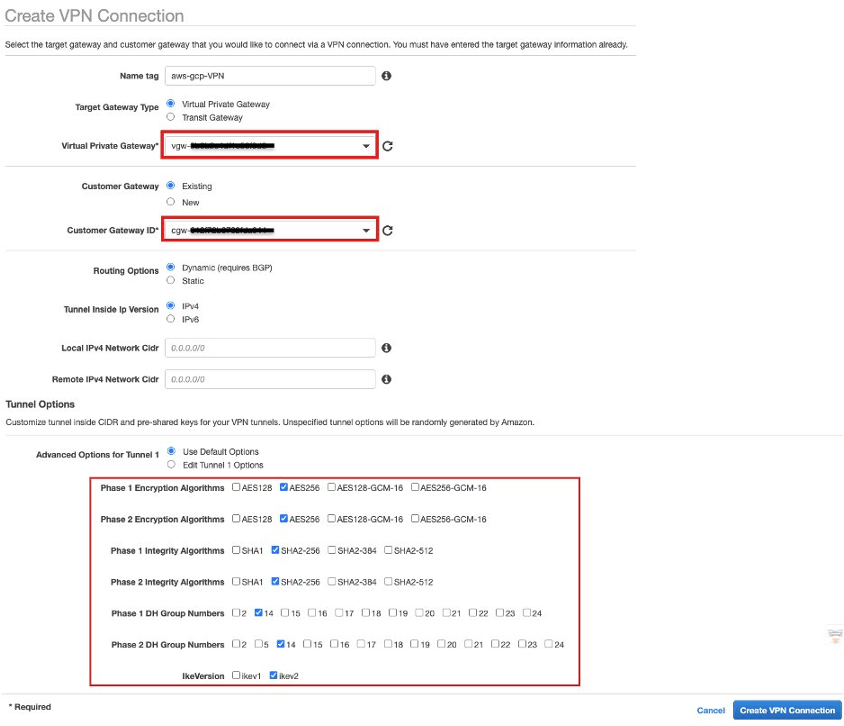Image resolution: width=844 pixels, height=726 pixels.
Task: Check AES128 for Phase 1 Encryption
Action: point(236,488)
